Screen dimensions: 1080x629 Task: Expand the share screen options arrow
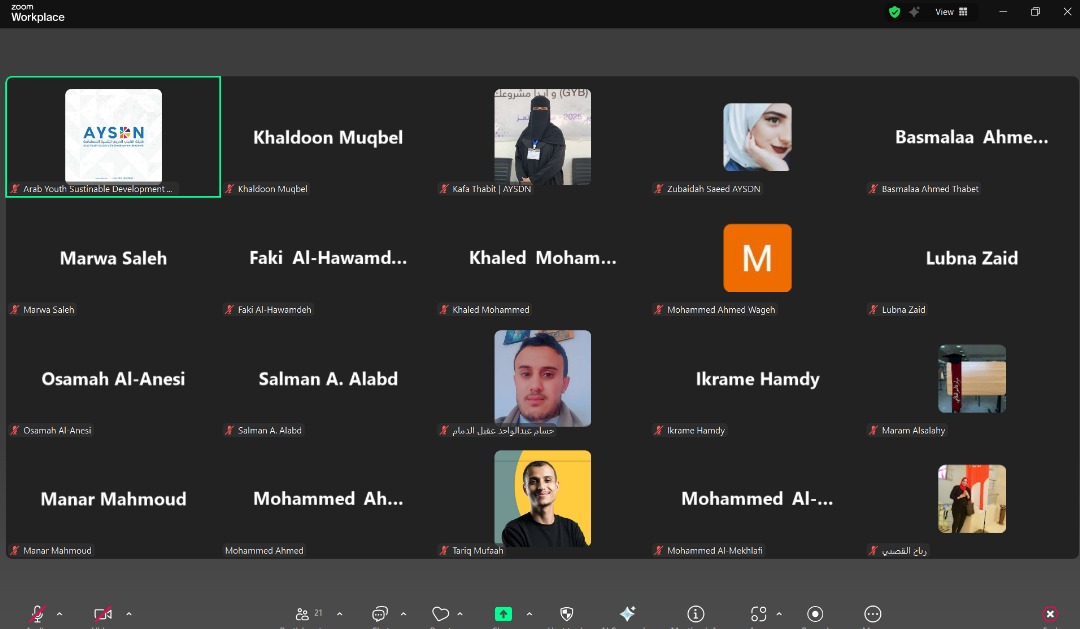529,614
